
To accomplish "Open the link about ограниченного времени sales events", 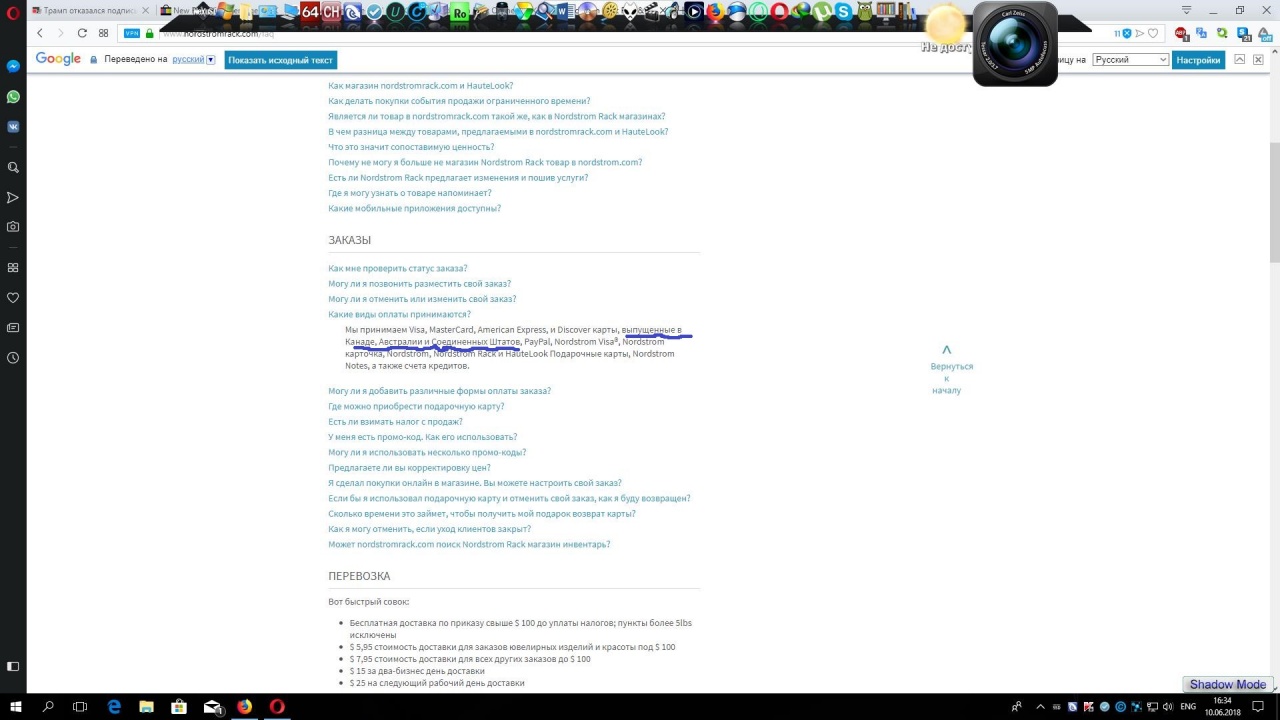I will [459, 101].
